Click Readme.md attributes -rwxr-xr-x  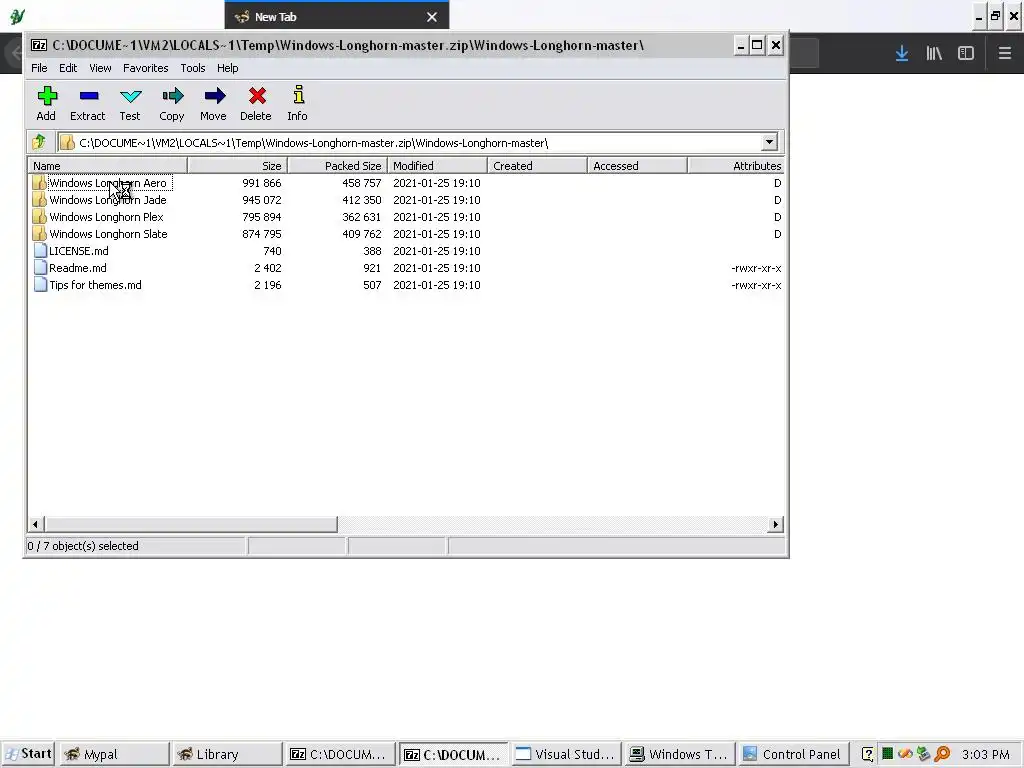pyautogui.click(x=756, y=268)
